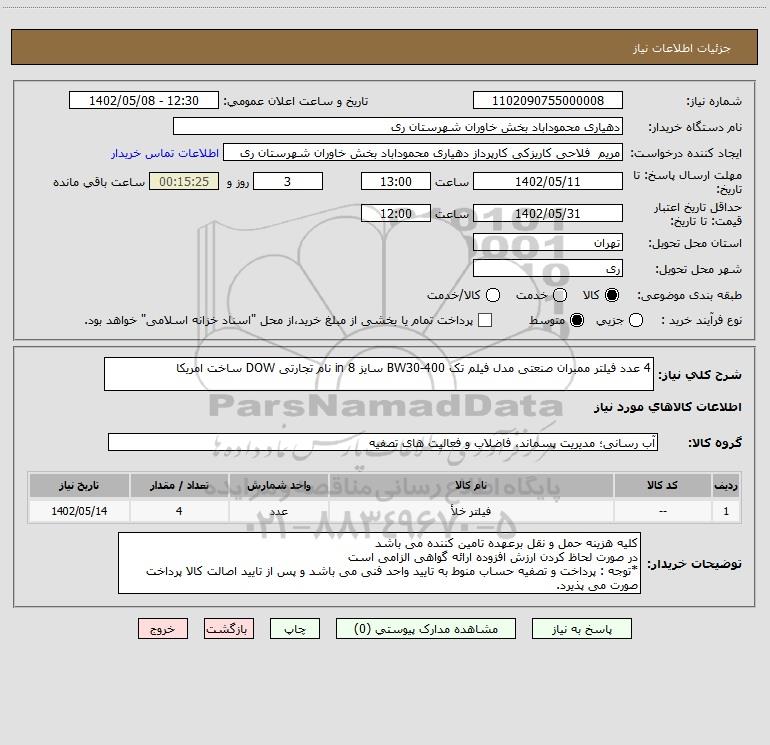
Task: Click the need number field 1102090755000008
Action: (x=548, y=101)
